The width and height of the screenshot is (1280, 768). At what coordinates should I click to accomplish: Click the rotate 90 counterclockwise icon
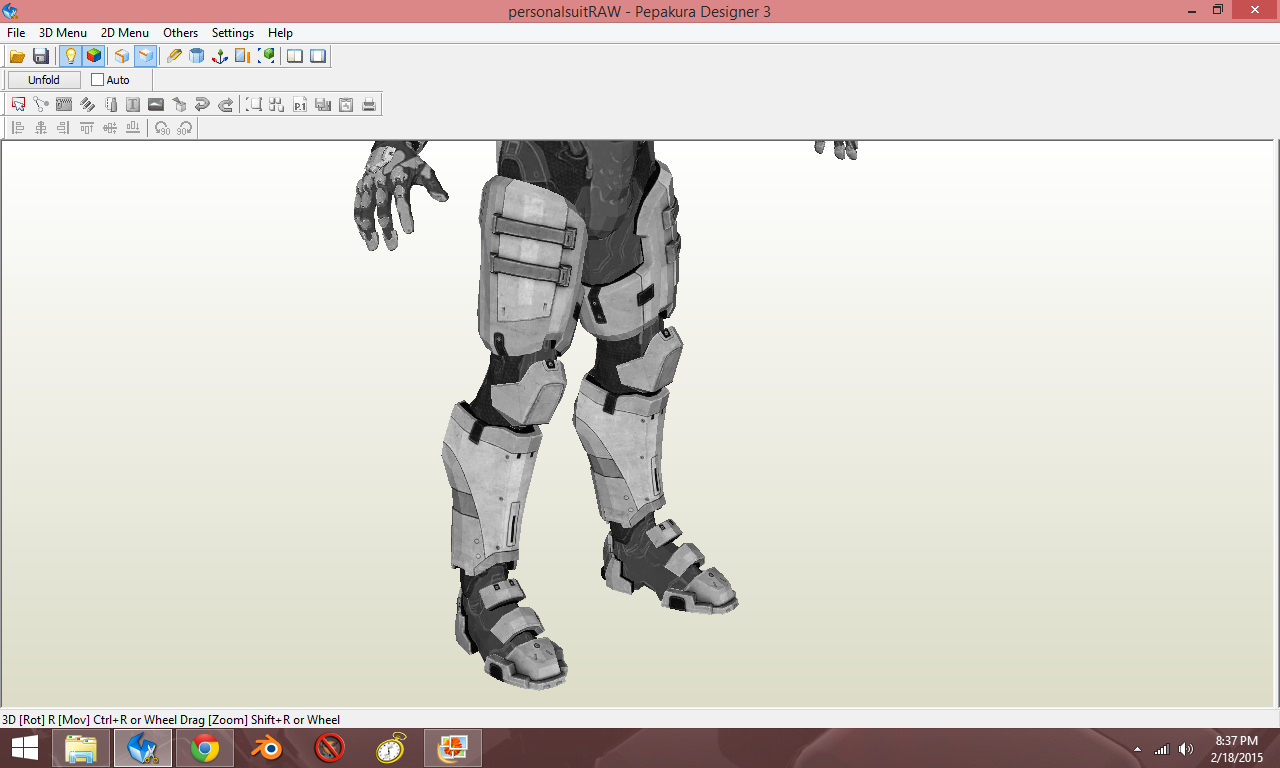tap(162, 128)
